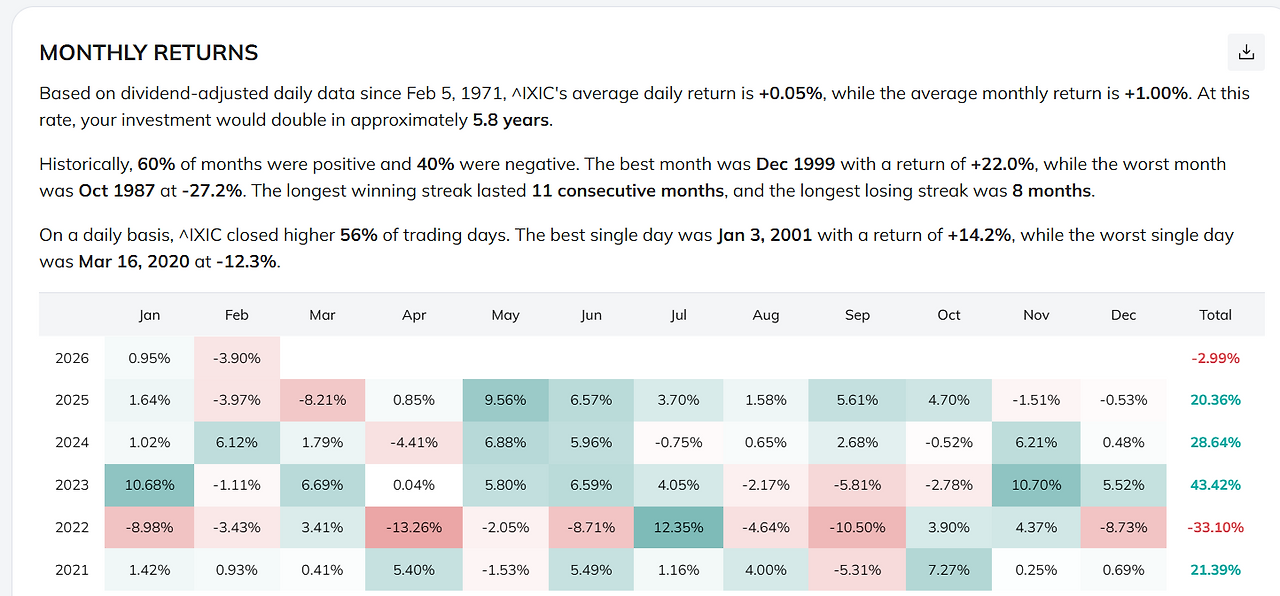The image size is (1280, 596).
Task: Click the 7.27% October 2021 cell
Action: (948, 570)
